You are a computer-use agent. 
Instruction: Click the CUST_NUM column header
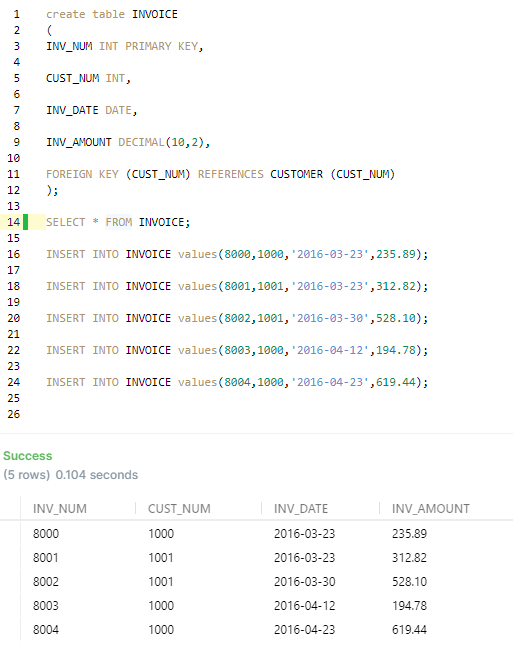(179, 508)
